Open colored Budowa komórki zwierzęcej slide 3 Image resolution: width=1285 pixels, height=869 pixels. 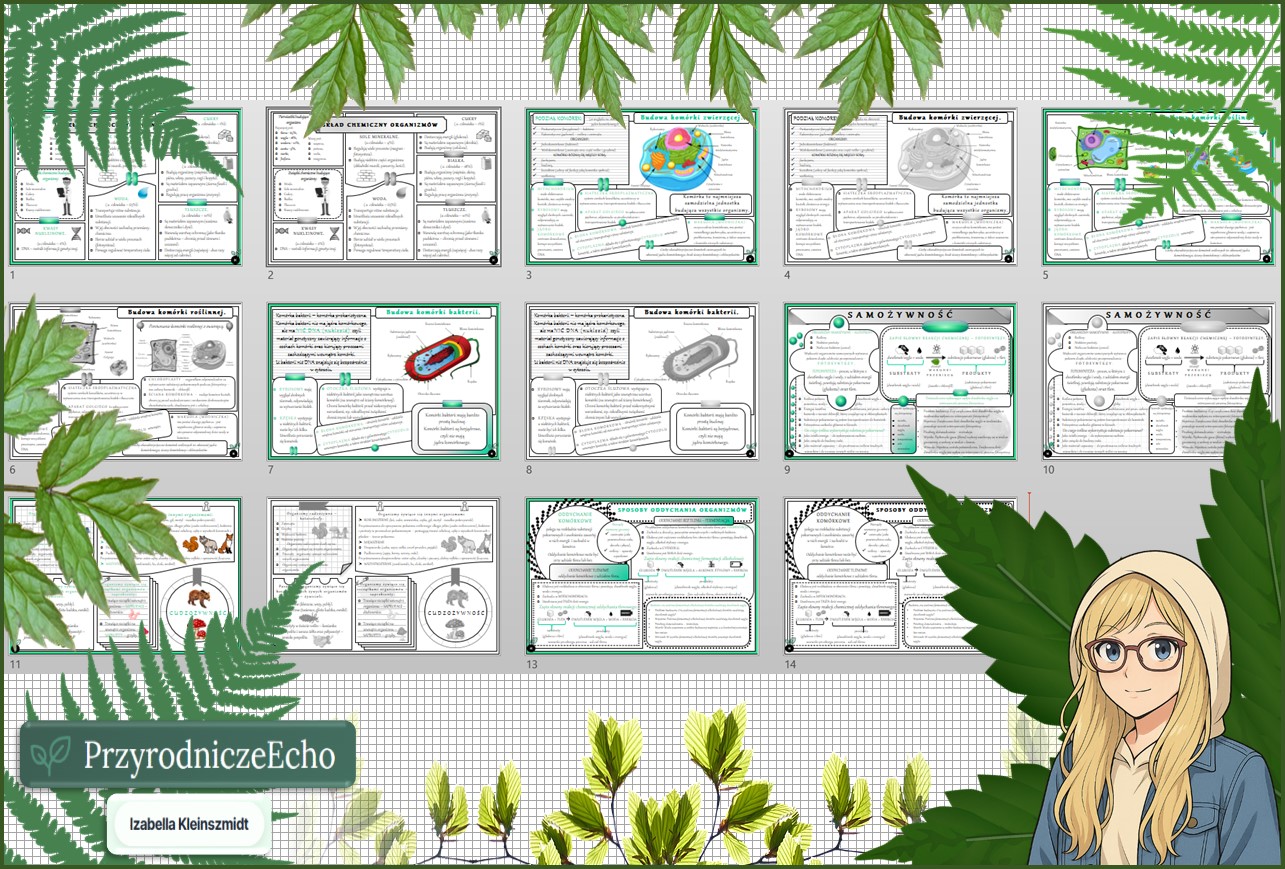pos(642,187)
